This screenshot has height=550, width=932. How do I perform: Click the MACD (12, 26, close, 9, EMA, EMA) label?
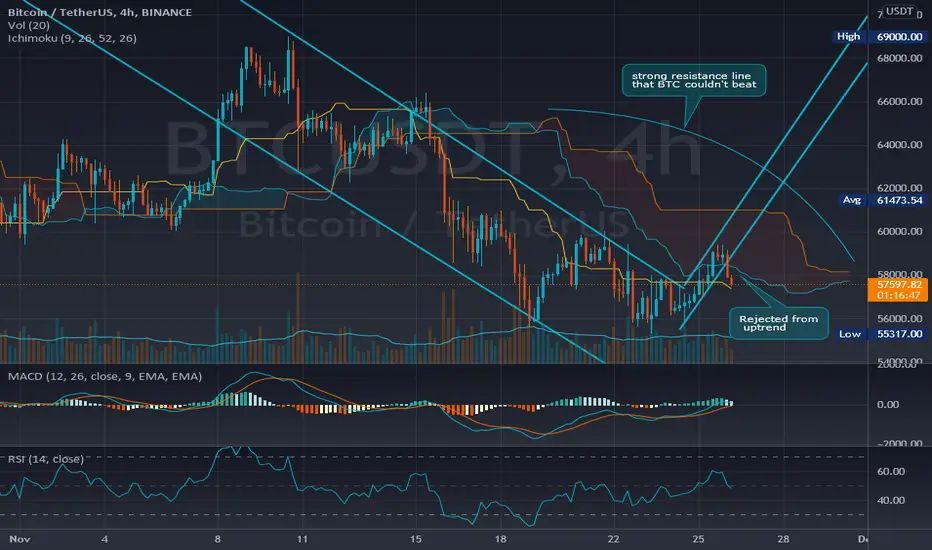pos(105,376)
